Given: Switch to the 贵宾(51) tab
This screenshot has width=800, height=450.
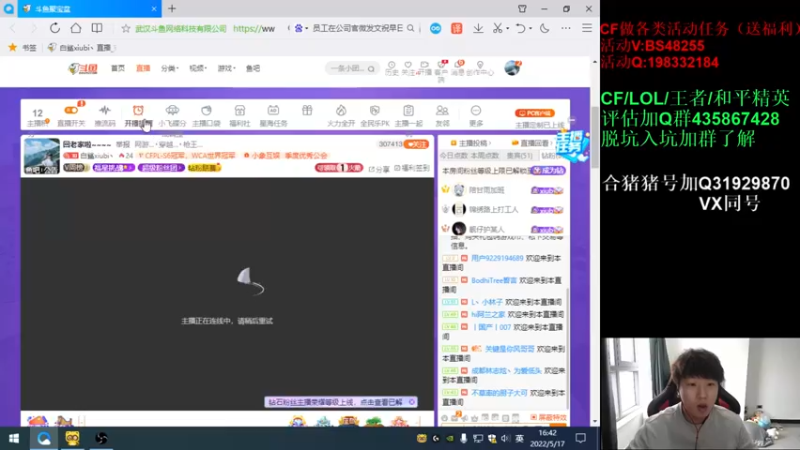Looking at the screenshot, I should pos(519,156).
